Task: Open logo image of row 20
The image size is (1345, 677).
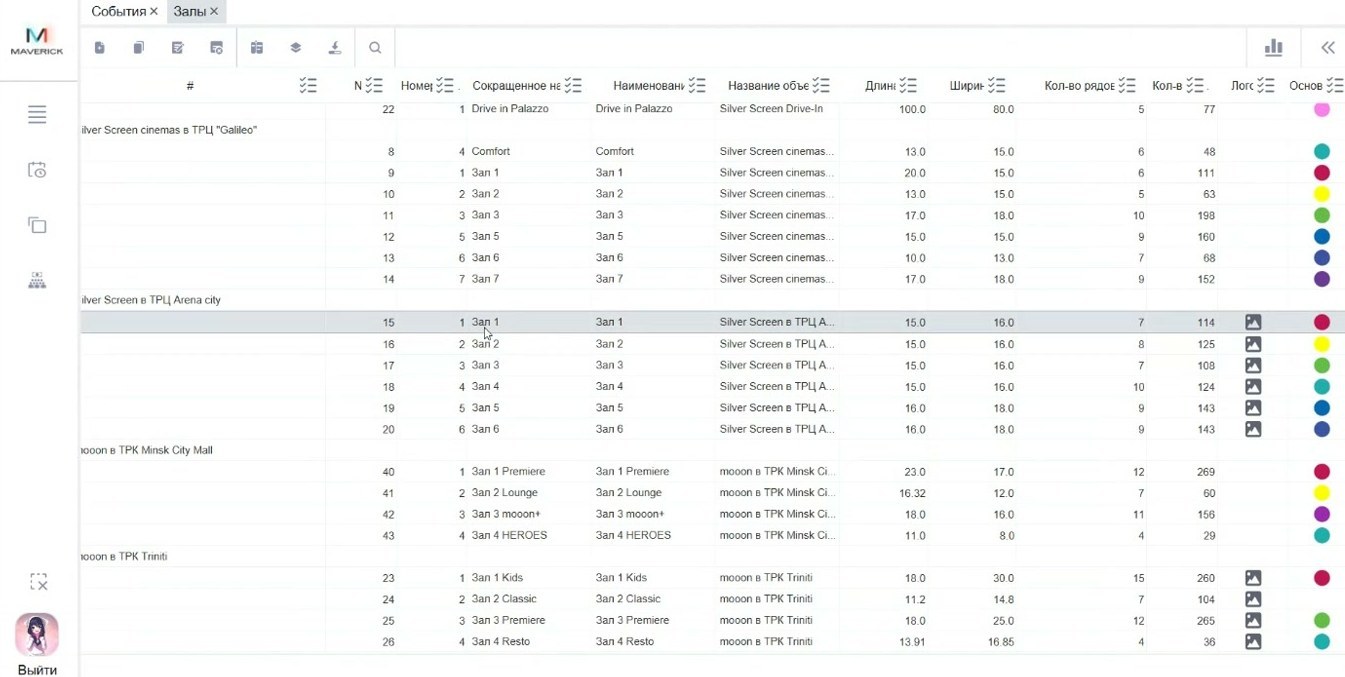Action: click(1253, 429)
